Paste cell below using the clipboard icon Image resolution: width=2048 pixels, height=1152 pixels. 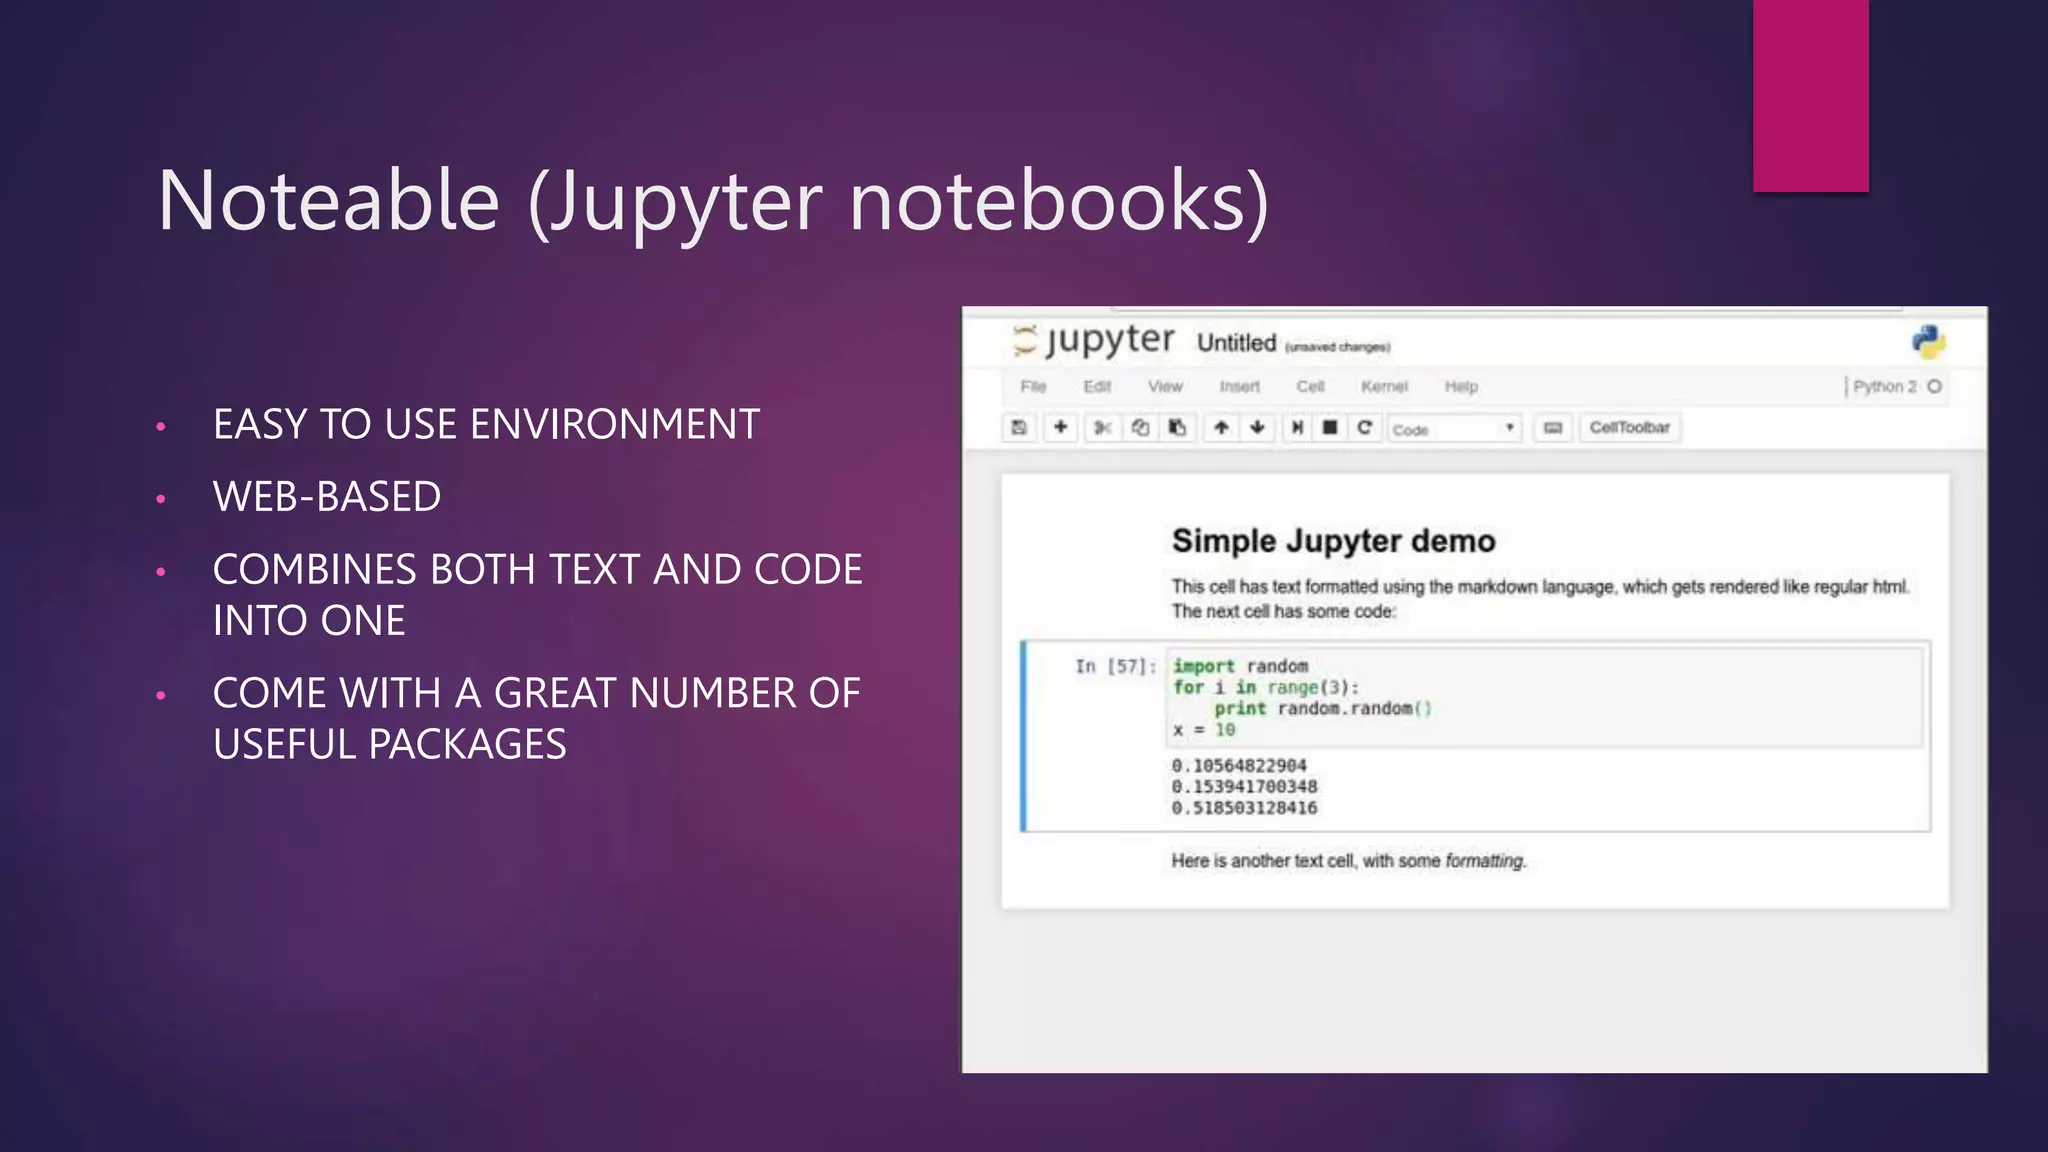(x=1178, y=428)
